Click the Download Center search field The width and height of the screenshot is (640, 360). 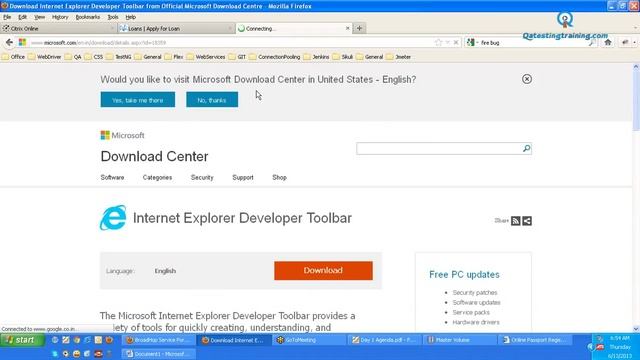tap(438, 149)
